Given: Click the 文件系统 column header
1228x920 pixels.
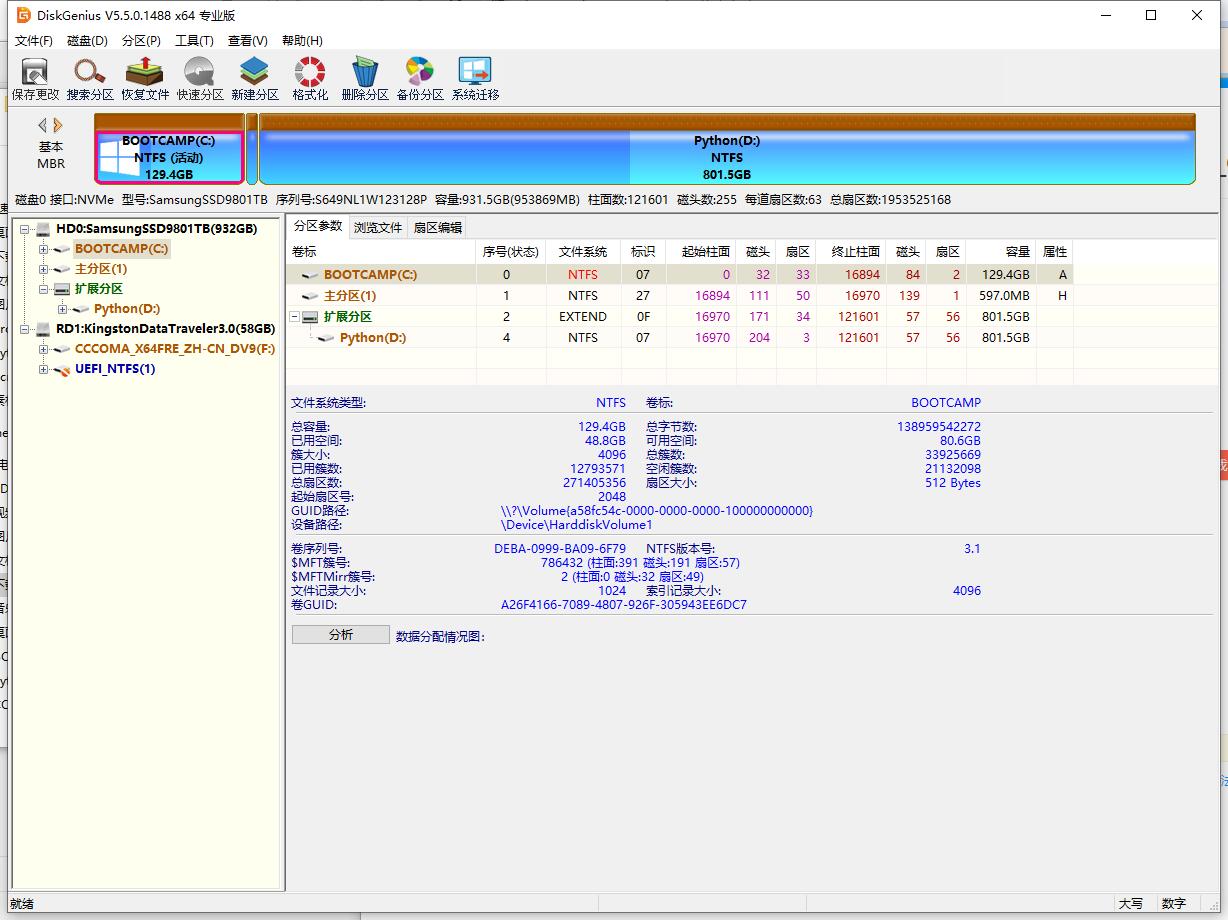Looking at the screenshot, I should click(582, 252).
